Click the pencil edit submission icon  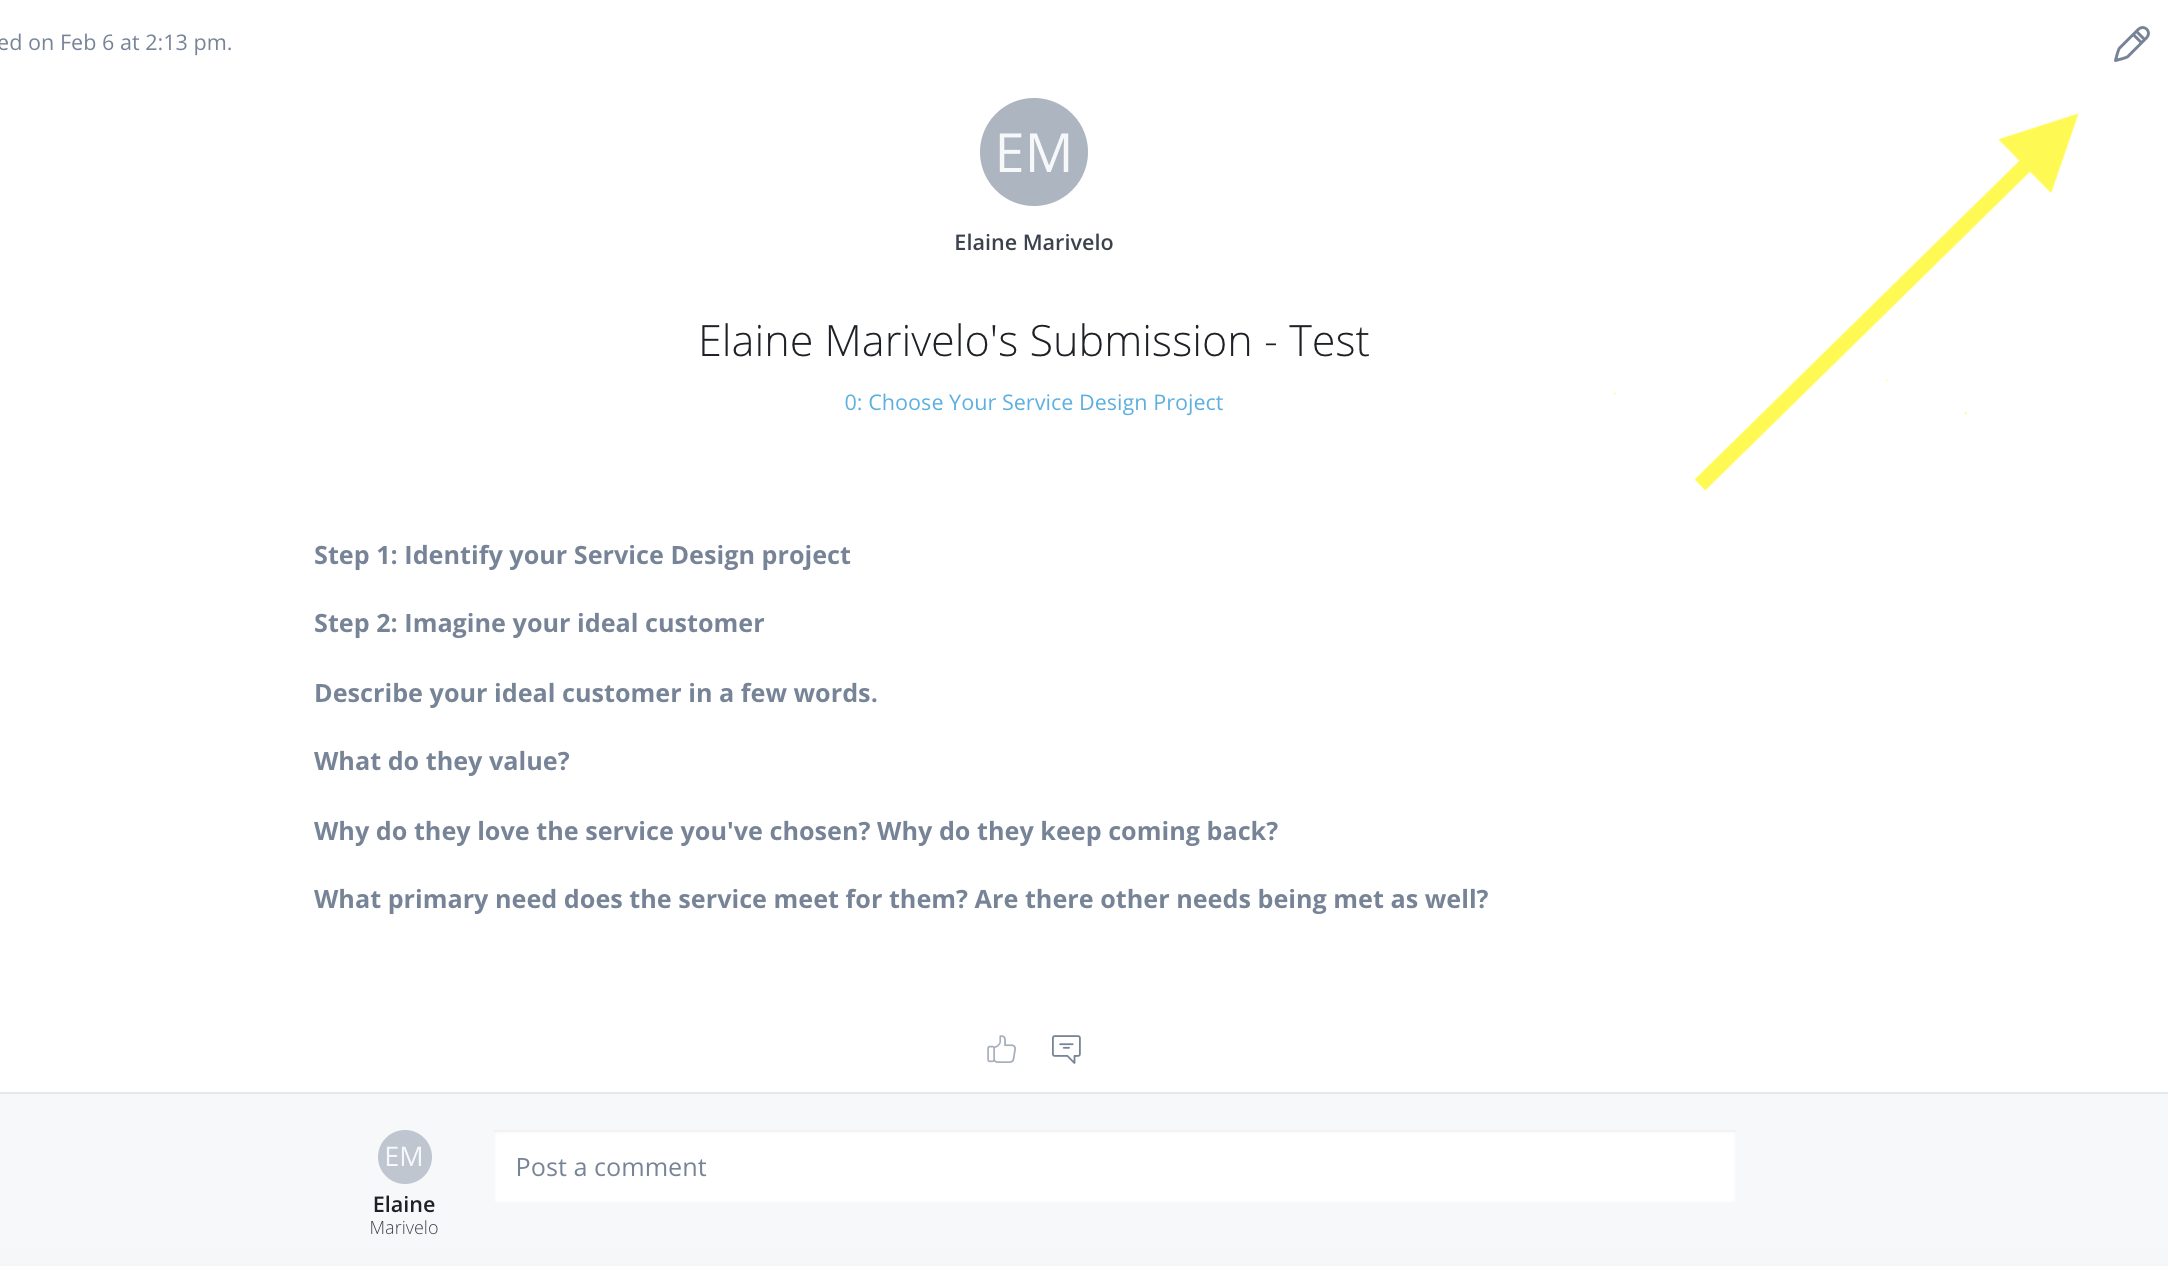[x=2131, y=45]
